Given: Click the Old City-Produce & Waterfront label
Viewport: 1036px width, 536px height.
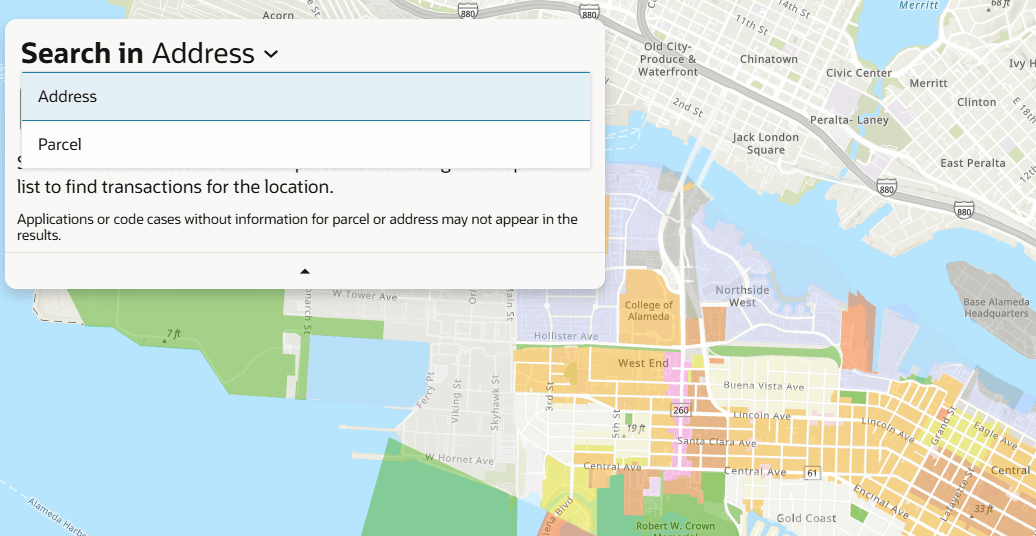Looking at the screenshot, I should click(x=667, y=59).
